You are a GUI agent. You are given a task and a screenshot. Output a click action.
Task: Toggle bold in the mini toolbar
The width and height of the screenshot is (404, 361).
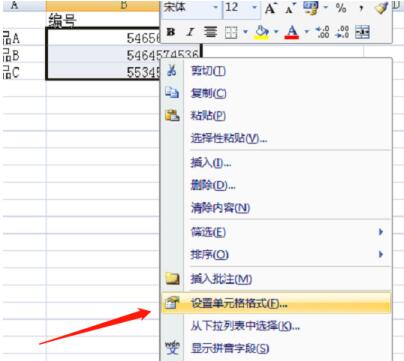pyautogui.click(x=171, y=32)
